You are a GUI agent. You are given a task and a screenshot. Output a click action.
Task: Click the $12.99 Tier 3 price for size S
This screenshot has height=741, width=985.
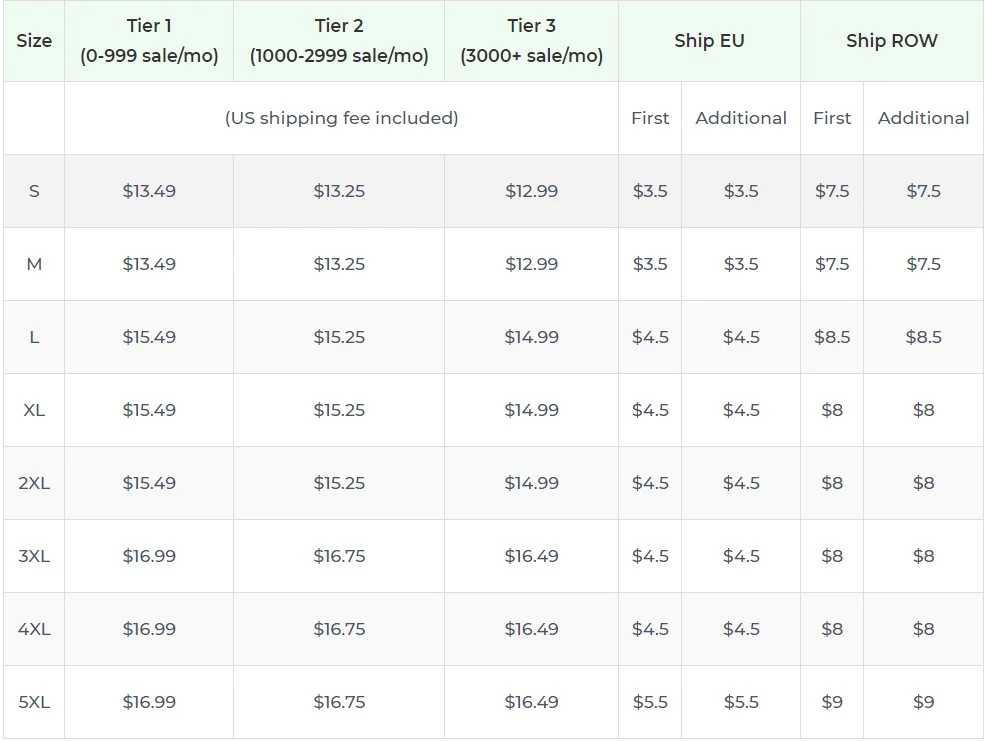coord(531,190)
